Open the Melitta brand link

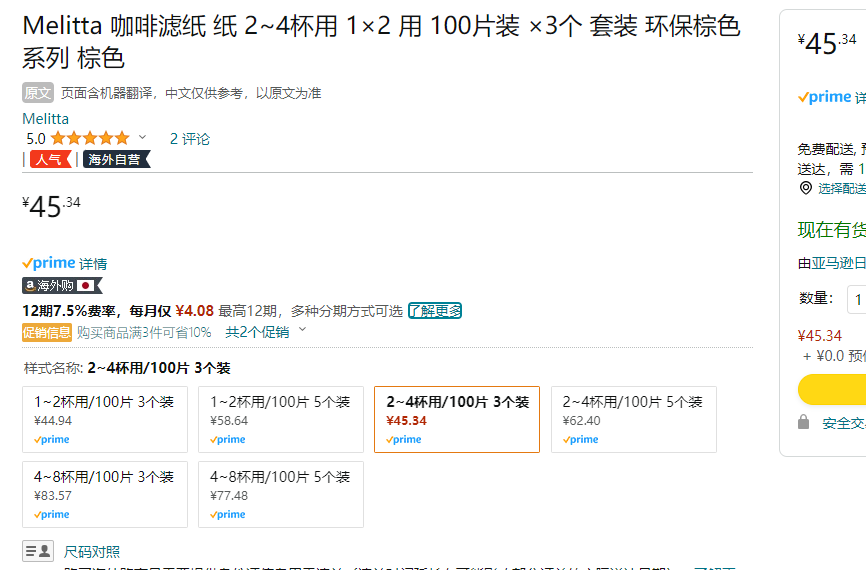coord(45,119)
